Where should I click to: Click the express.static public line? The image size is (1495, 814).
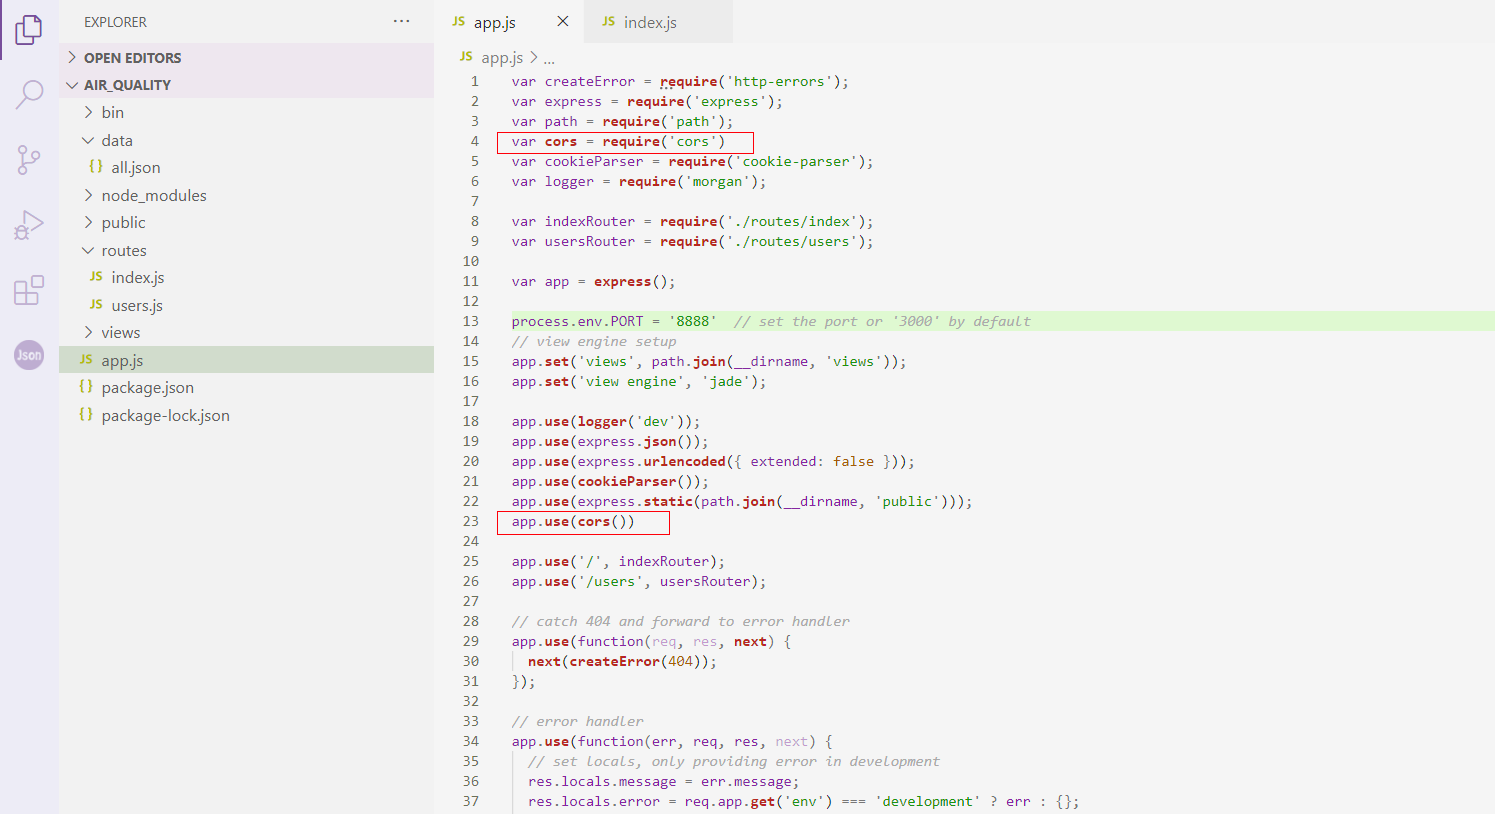click(x=742, y=501)
